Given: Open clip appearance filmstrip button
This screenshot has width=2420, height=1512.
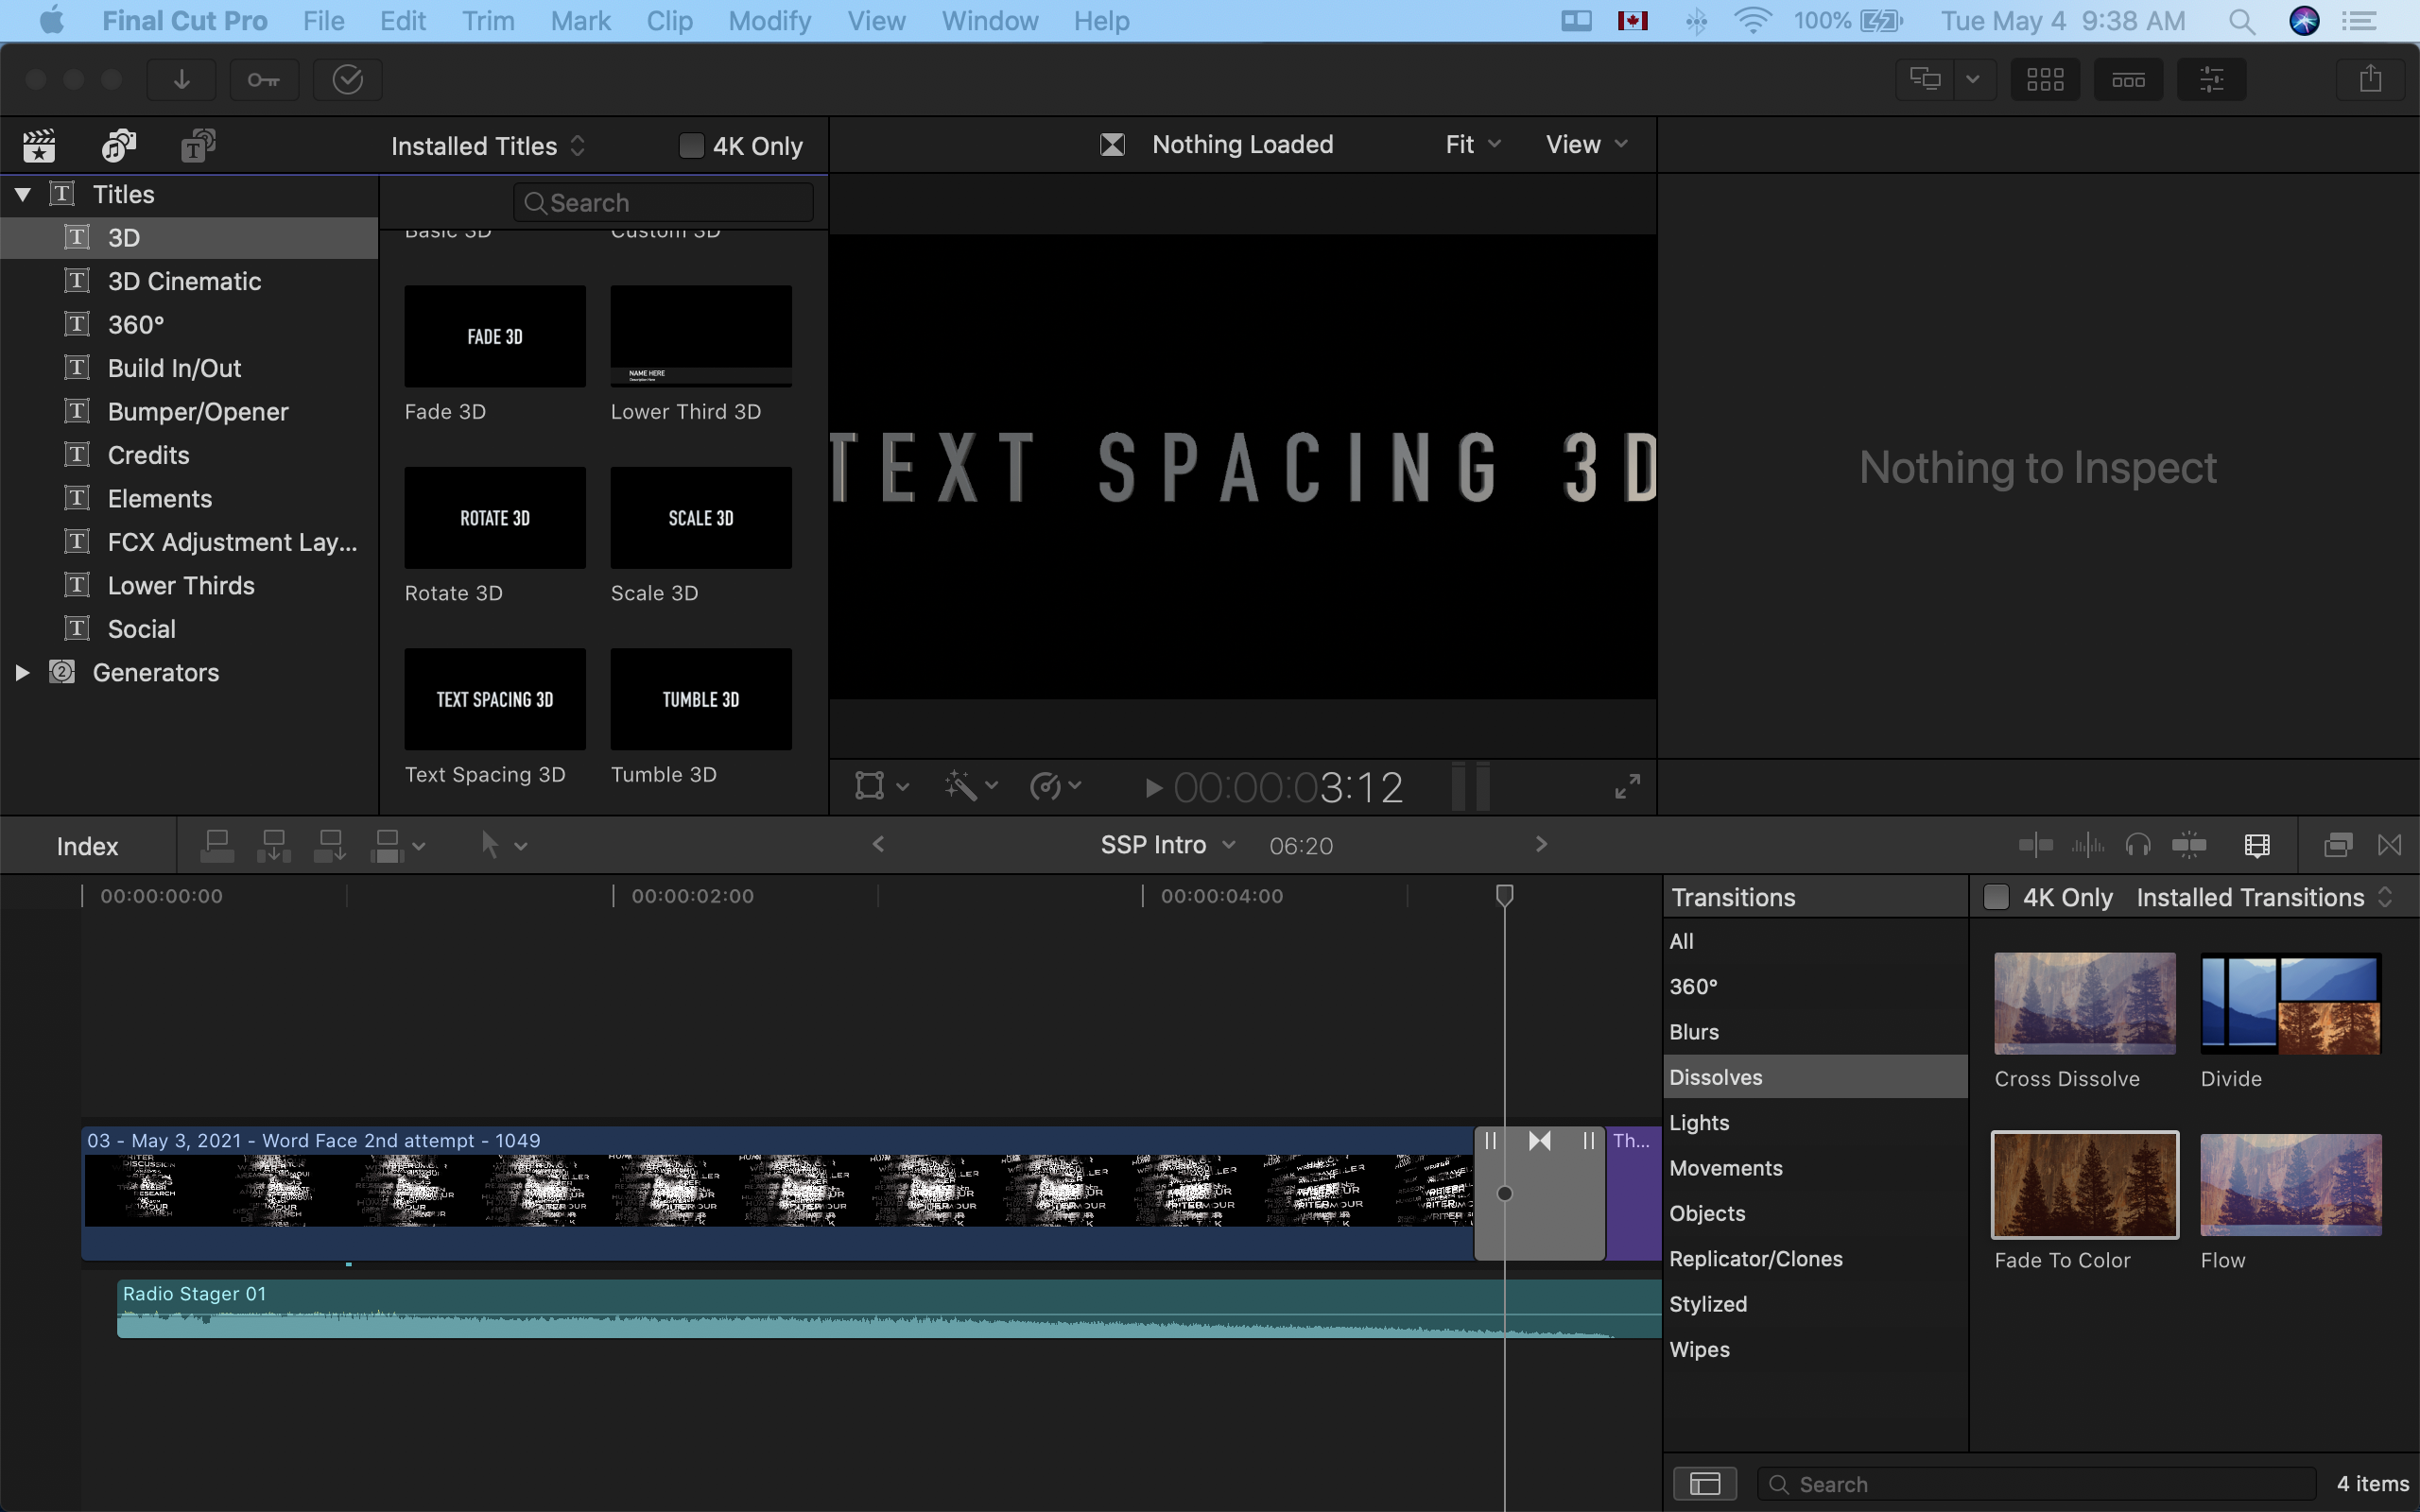Looking at the screenshot, I should click(x=2257, y=846).
